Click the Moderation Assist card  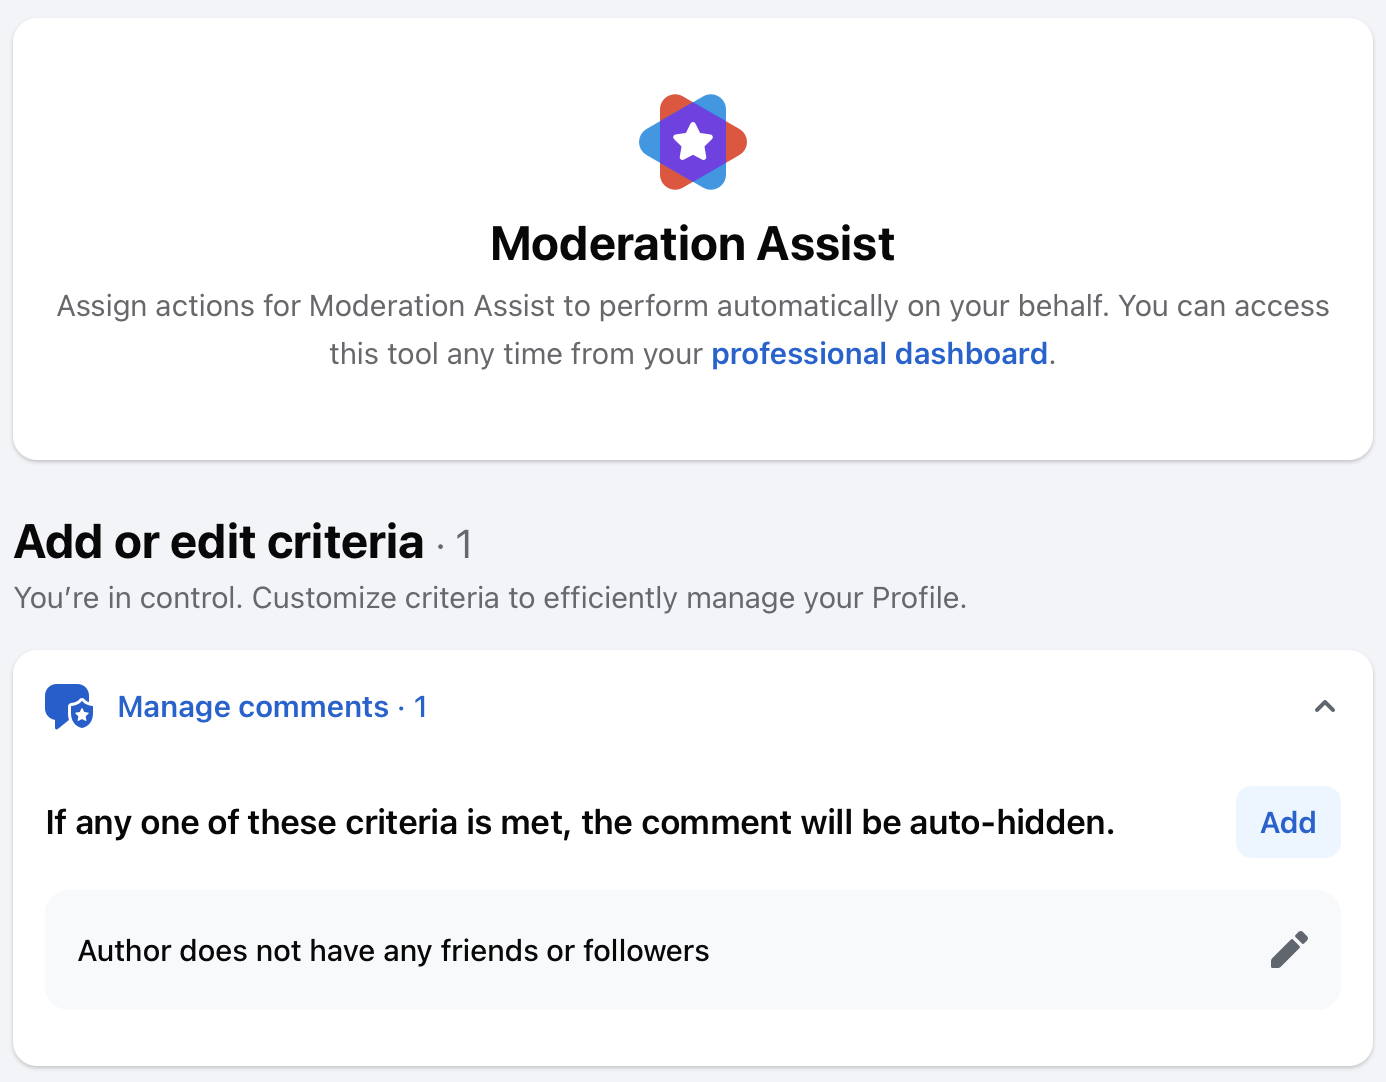tap(692, 240)
